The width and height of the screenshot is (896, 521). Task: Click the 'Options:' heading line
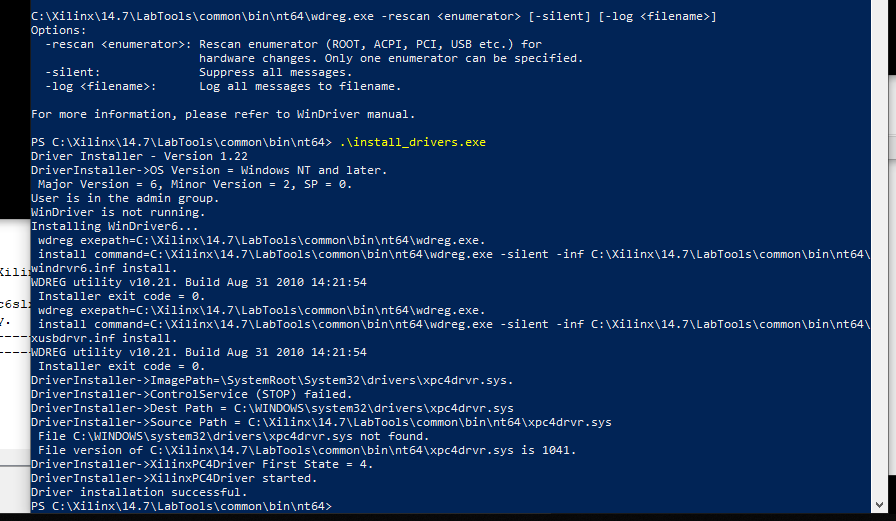[59, 30]
